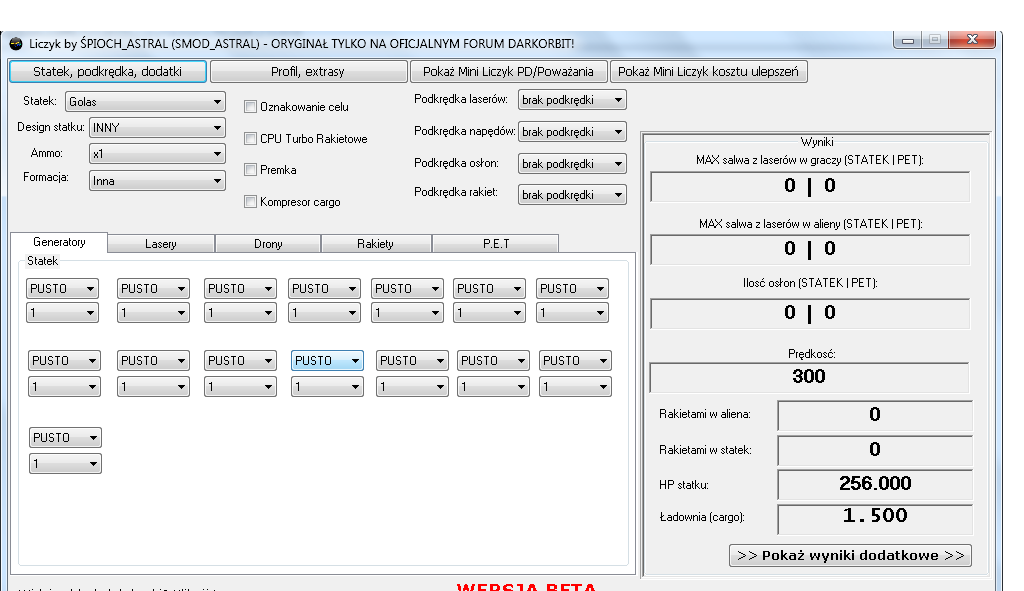The image size is (1024, 591).
Task: Switch to the Lasery tab
Action: coord(161,244)
